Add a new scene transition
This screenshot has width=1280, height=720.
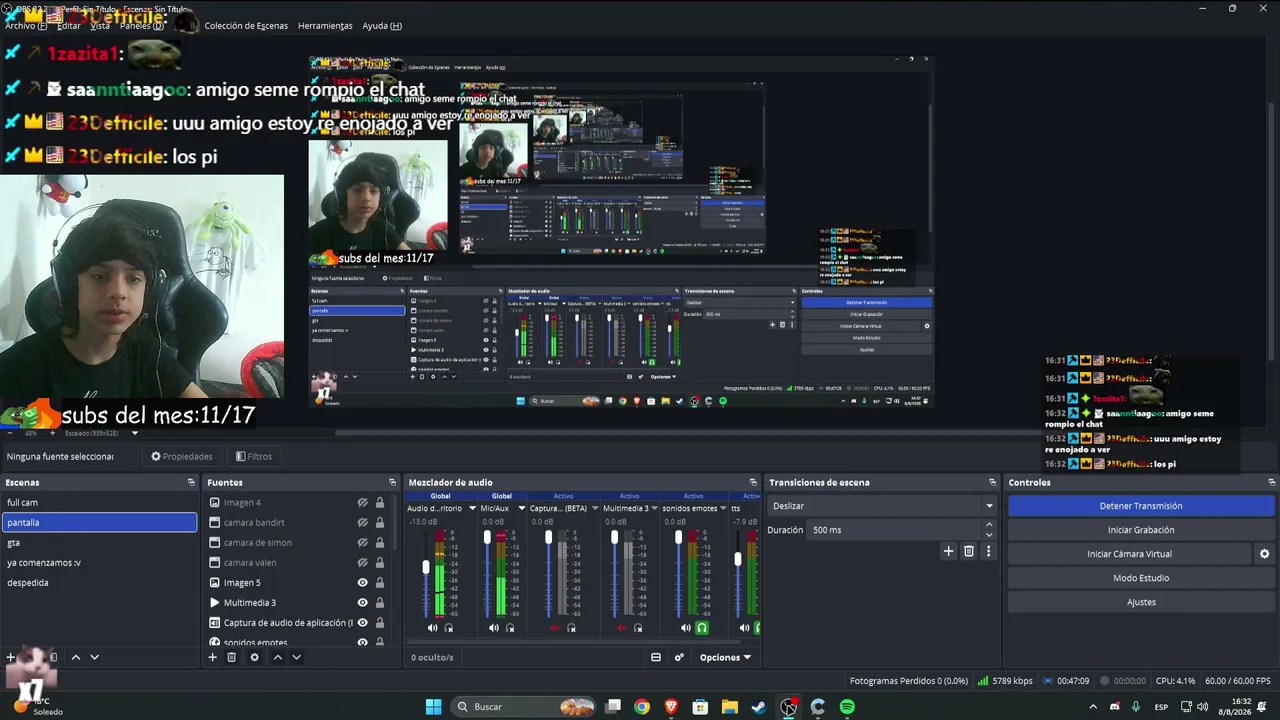pos(949,551)
